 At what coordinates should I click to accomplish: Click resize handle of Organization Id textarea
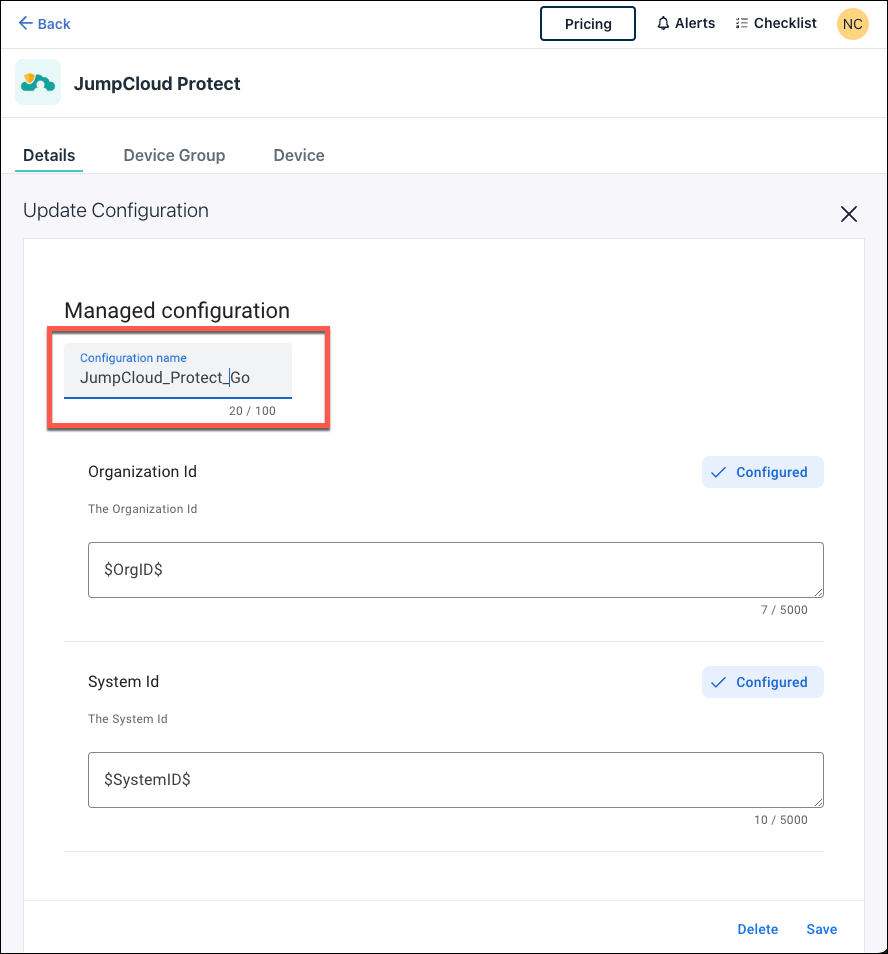tap(818, 592)
